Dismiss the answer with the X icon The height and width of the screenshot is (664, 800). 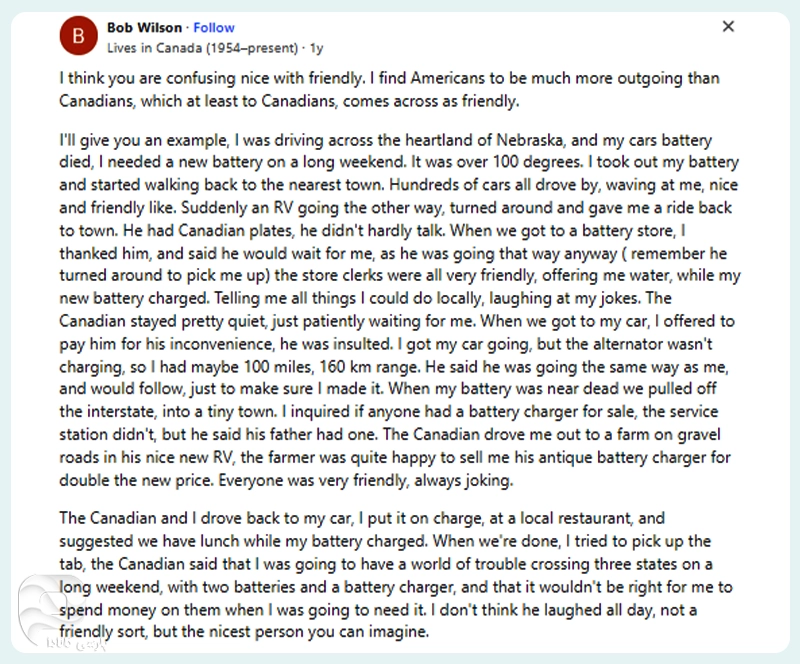tap(728, 27)
